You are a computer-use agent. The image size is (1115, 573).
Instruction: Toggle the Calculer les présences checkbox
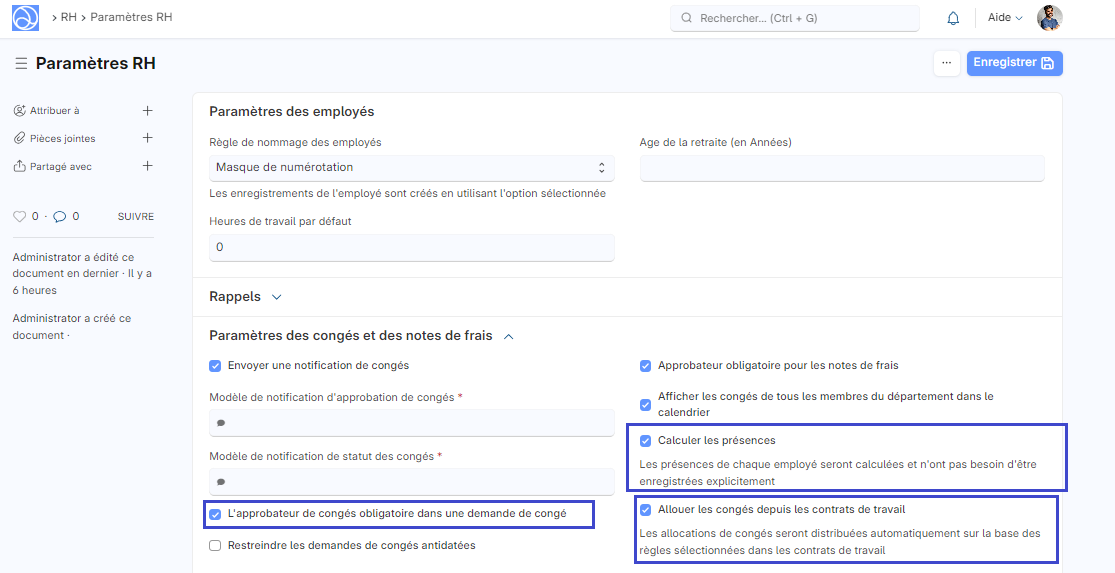(x=646, y=441)
